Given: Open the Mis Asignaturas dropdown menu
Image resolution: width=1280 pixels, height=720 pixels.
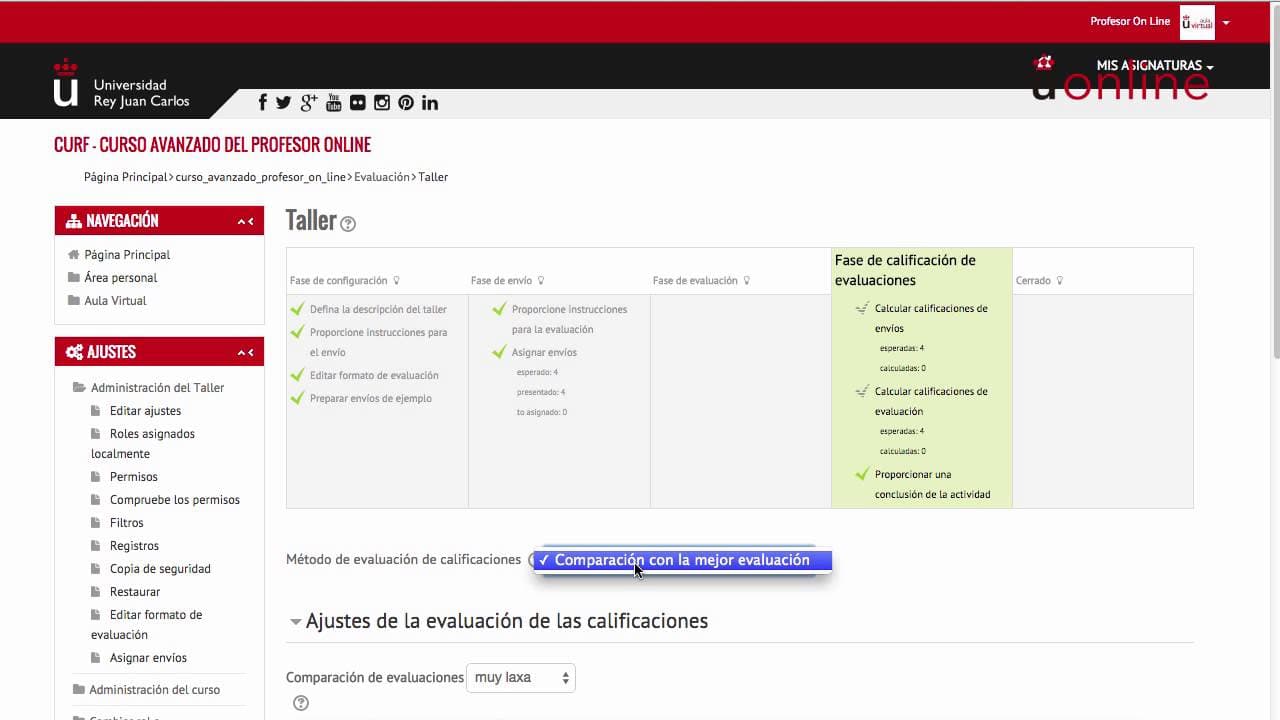Looking at the screenshot, I should point(1155,66).
